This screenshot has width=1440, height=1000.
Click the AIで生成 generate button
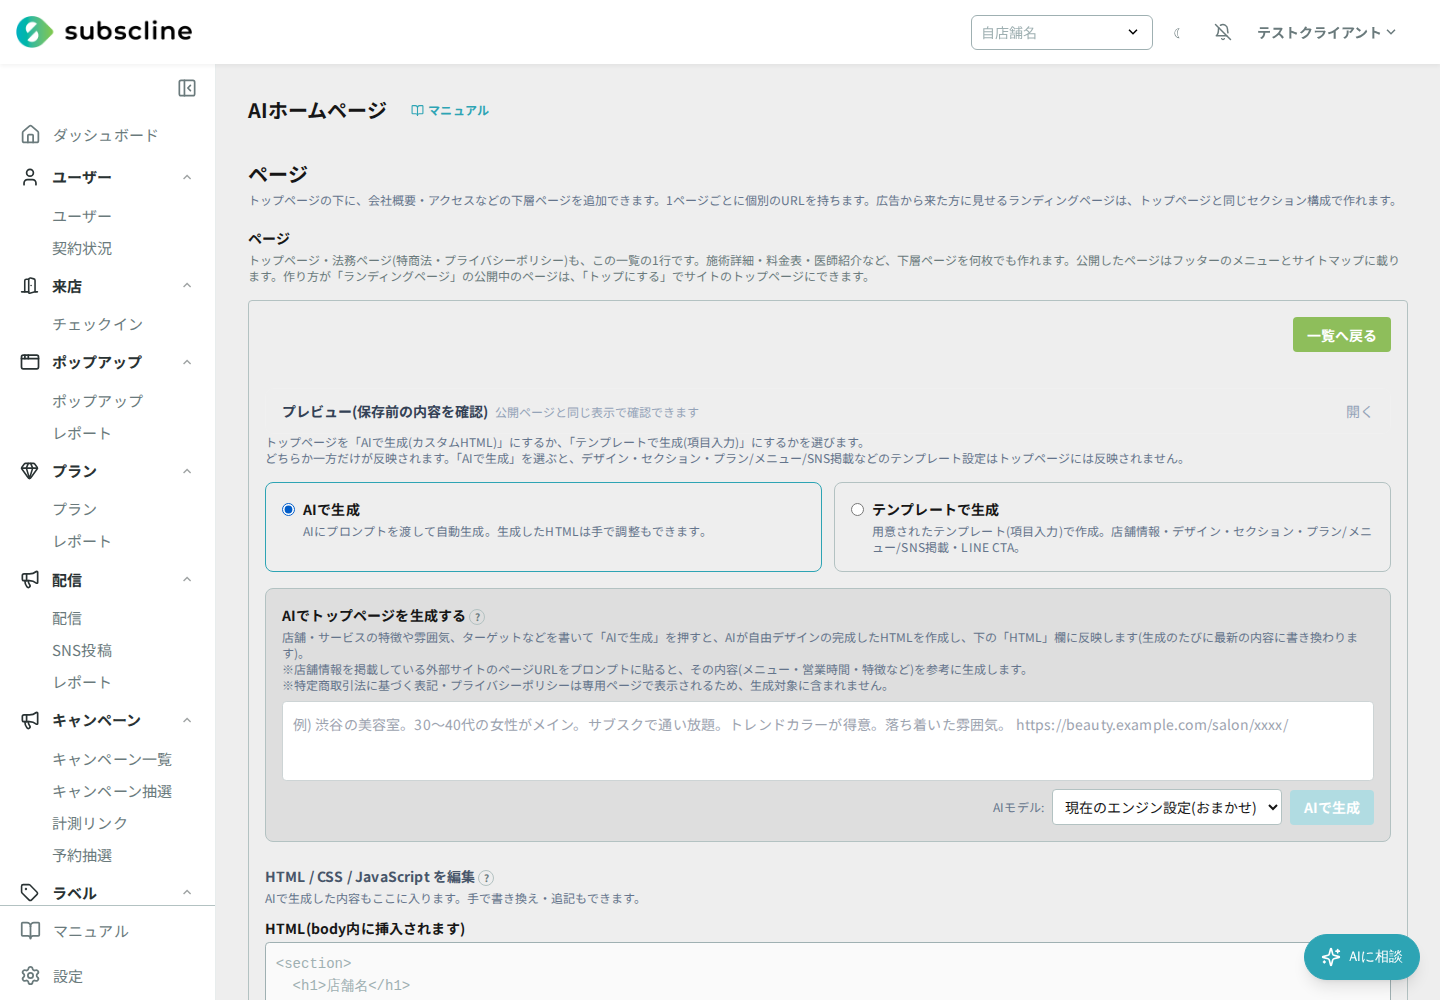click(x=1332, y=808)
